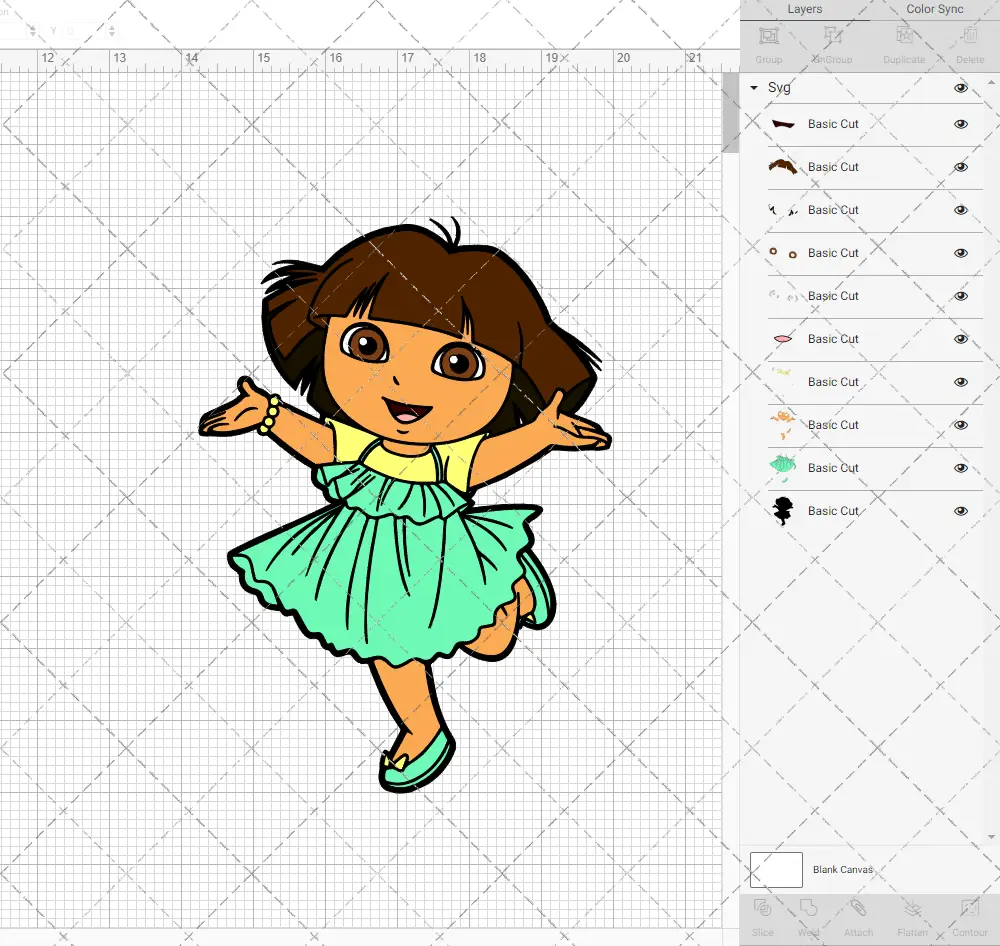
Task: Click into the Y position input field
Action: pyautogui.click(x=85, y=30)
